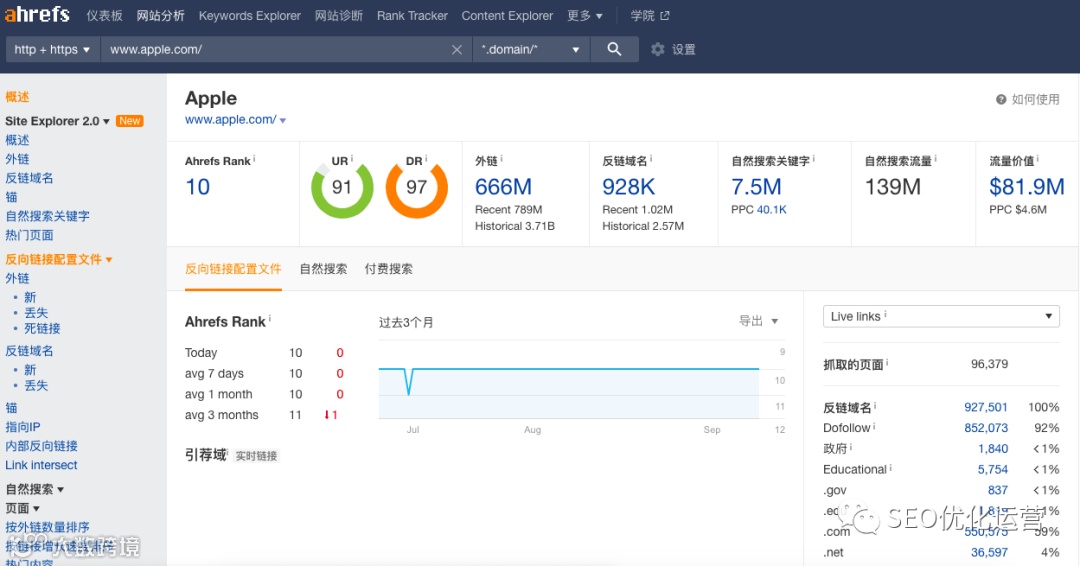The height and width of the screenshot is (566, 1080).
Task: Switch to the 自然搜索 tab
Action: point(323,269)
